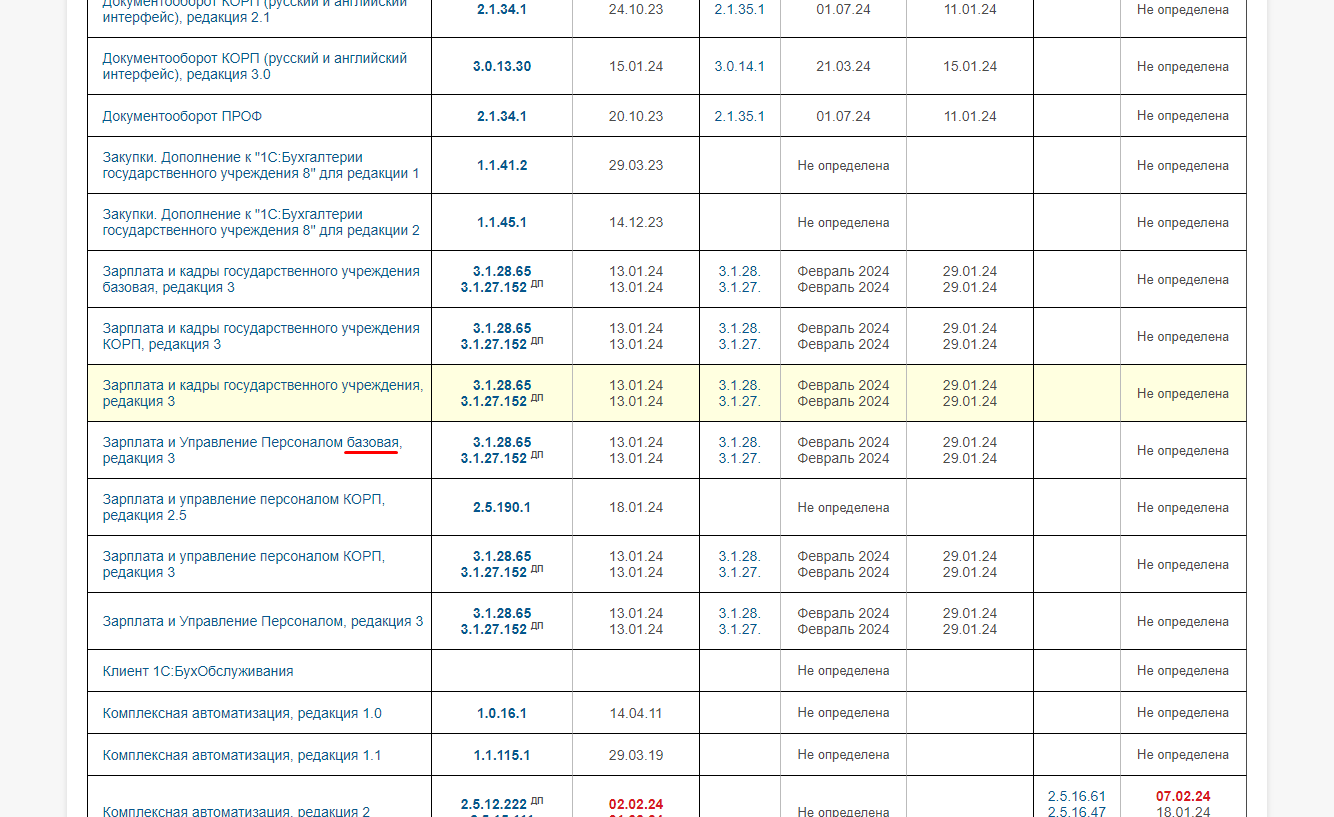This screenshot has height=817, width=1334.
Task: Open version 1.1.45.1 link
Action: pos(502,222)
